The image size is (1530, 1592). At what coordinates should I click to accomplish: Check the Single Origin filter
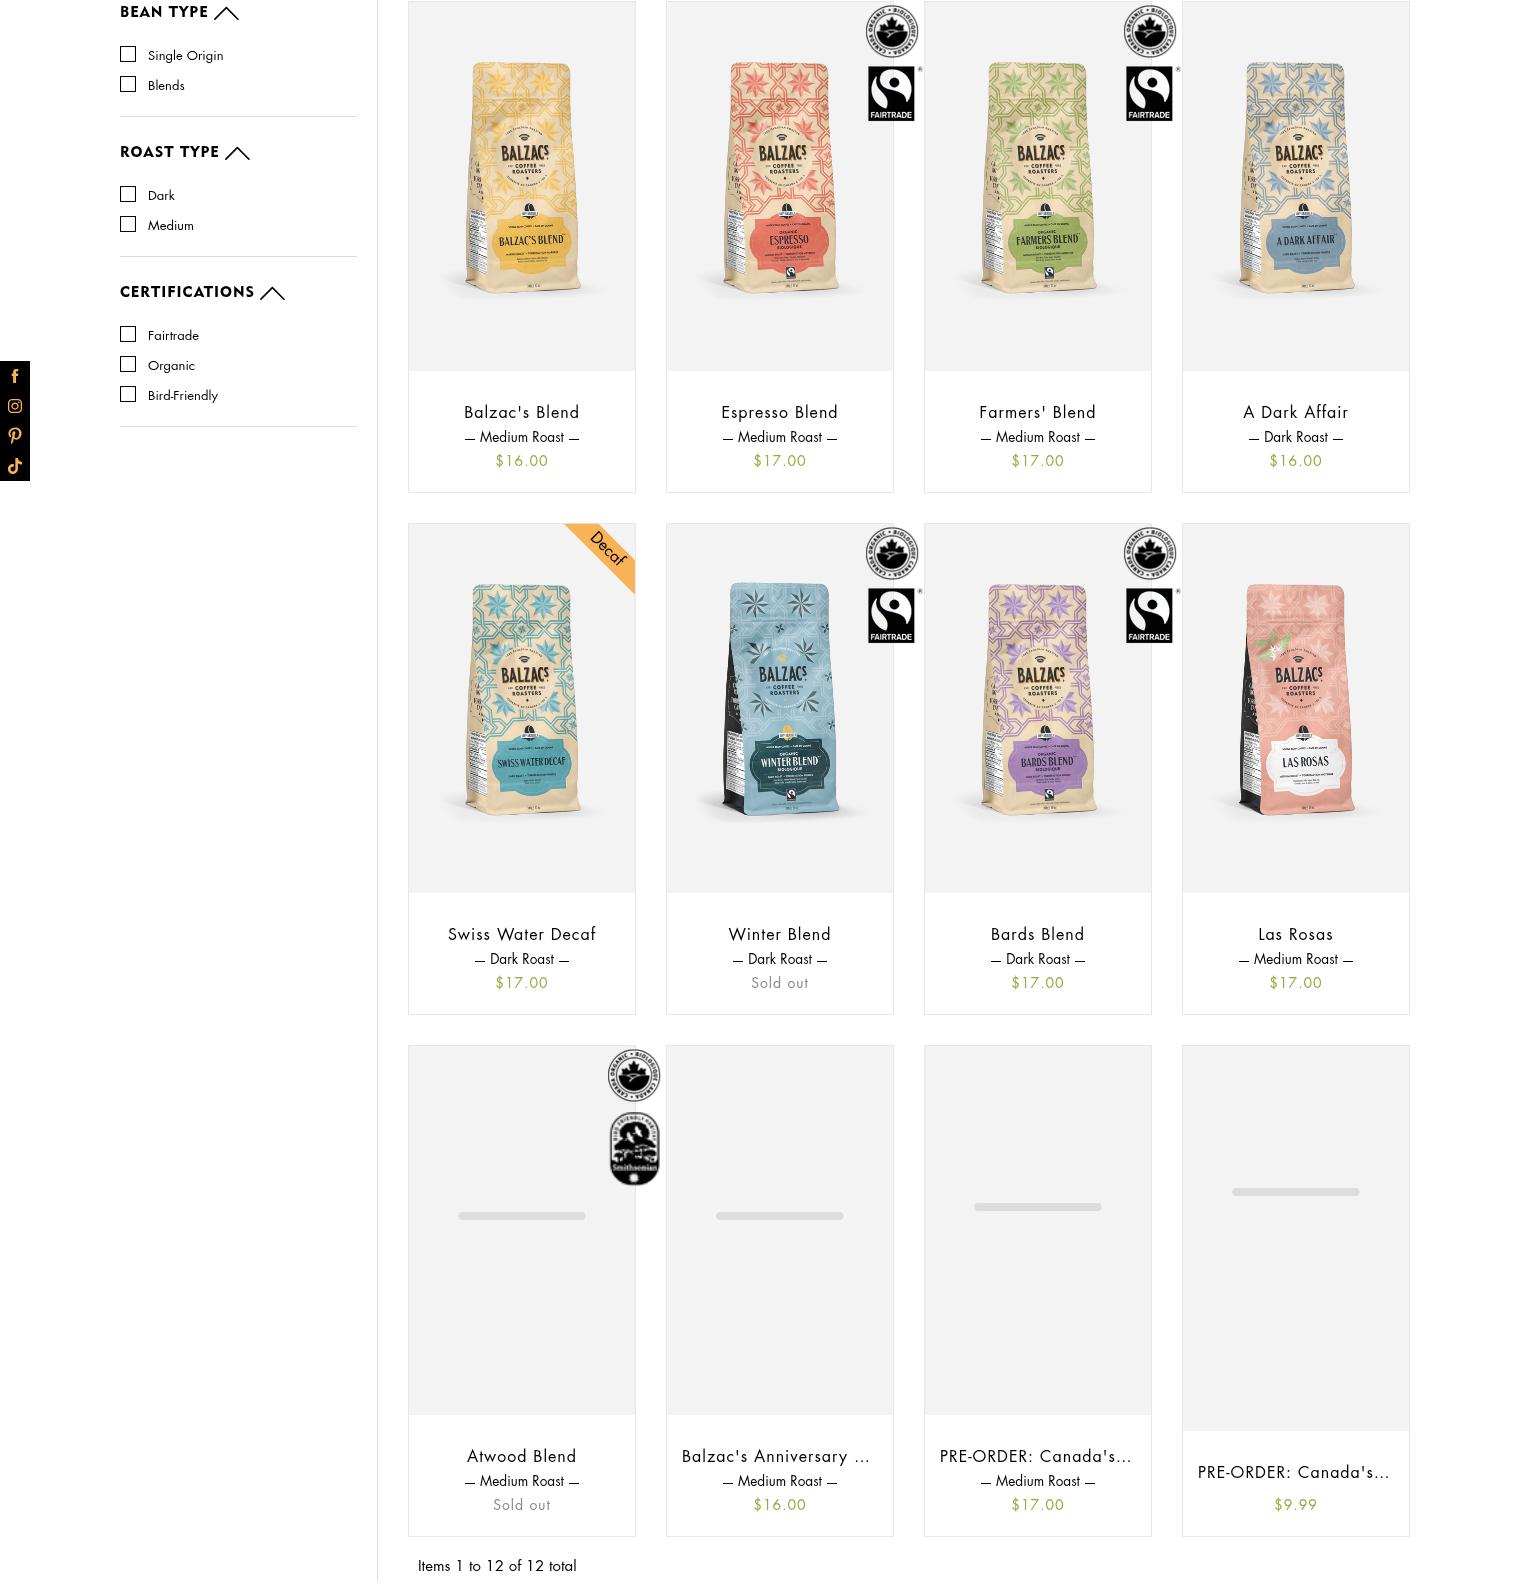click(x=128, y=54)
